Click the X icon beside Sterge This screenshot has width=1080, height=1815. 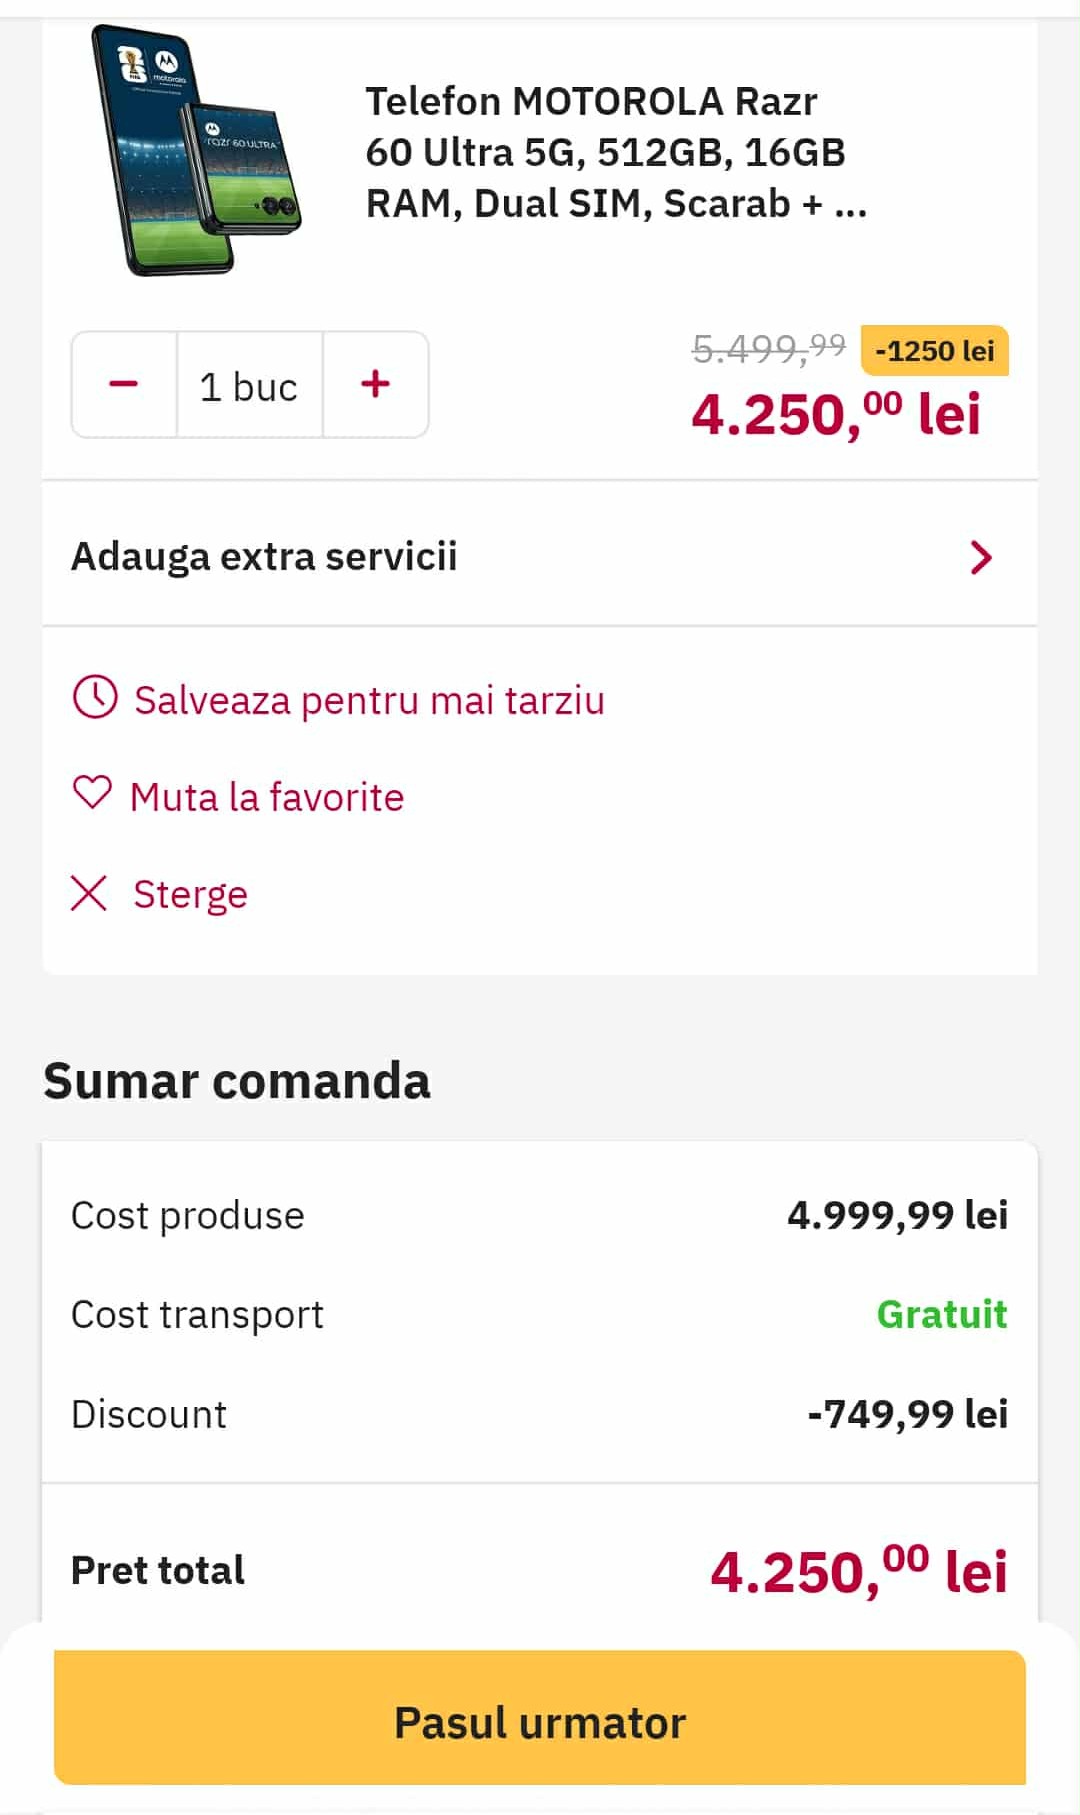coord(90,893)
